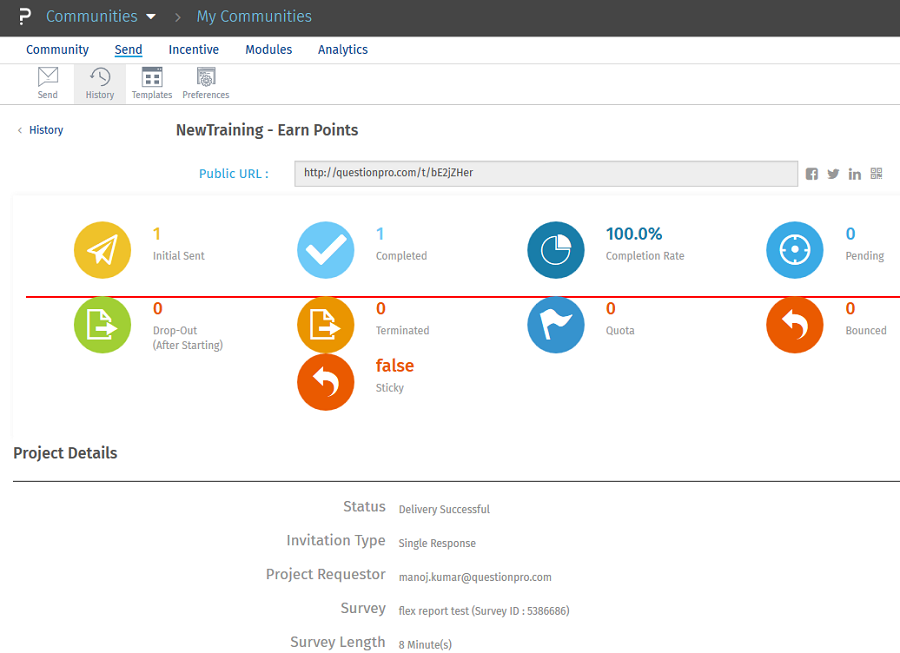Image resolution: width=900 pixels, height=653 pixels.
Task: Switch to the Community tab
Action: pyautogui.click(x=57, y=49)
